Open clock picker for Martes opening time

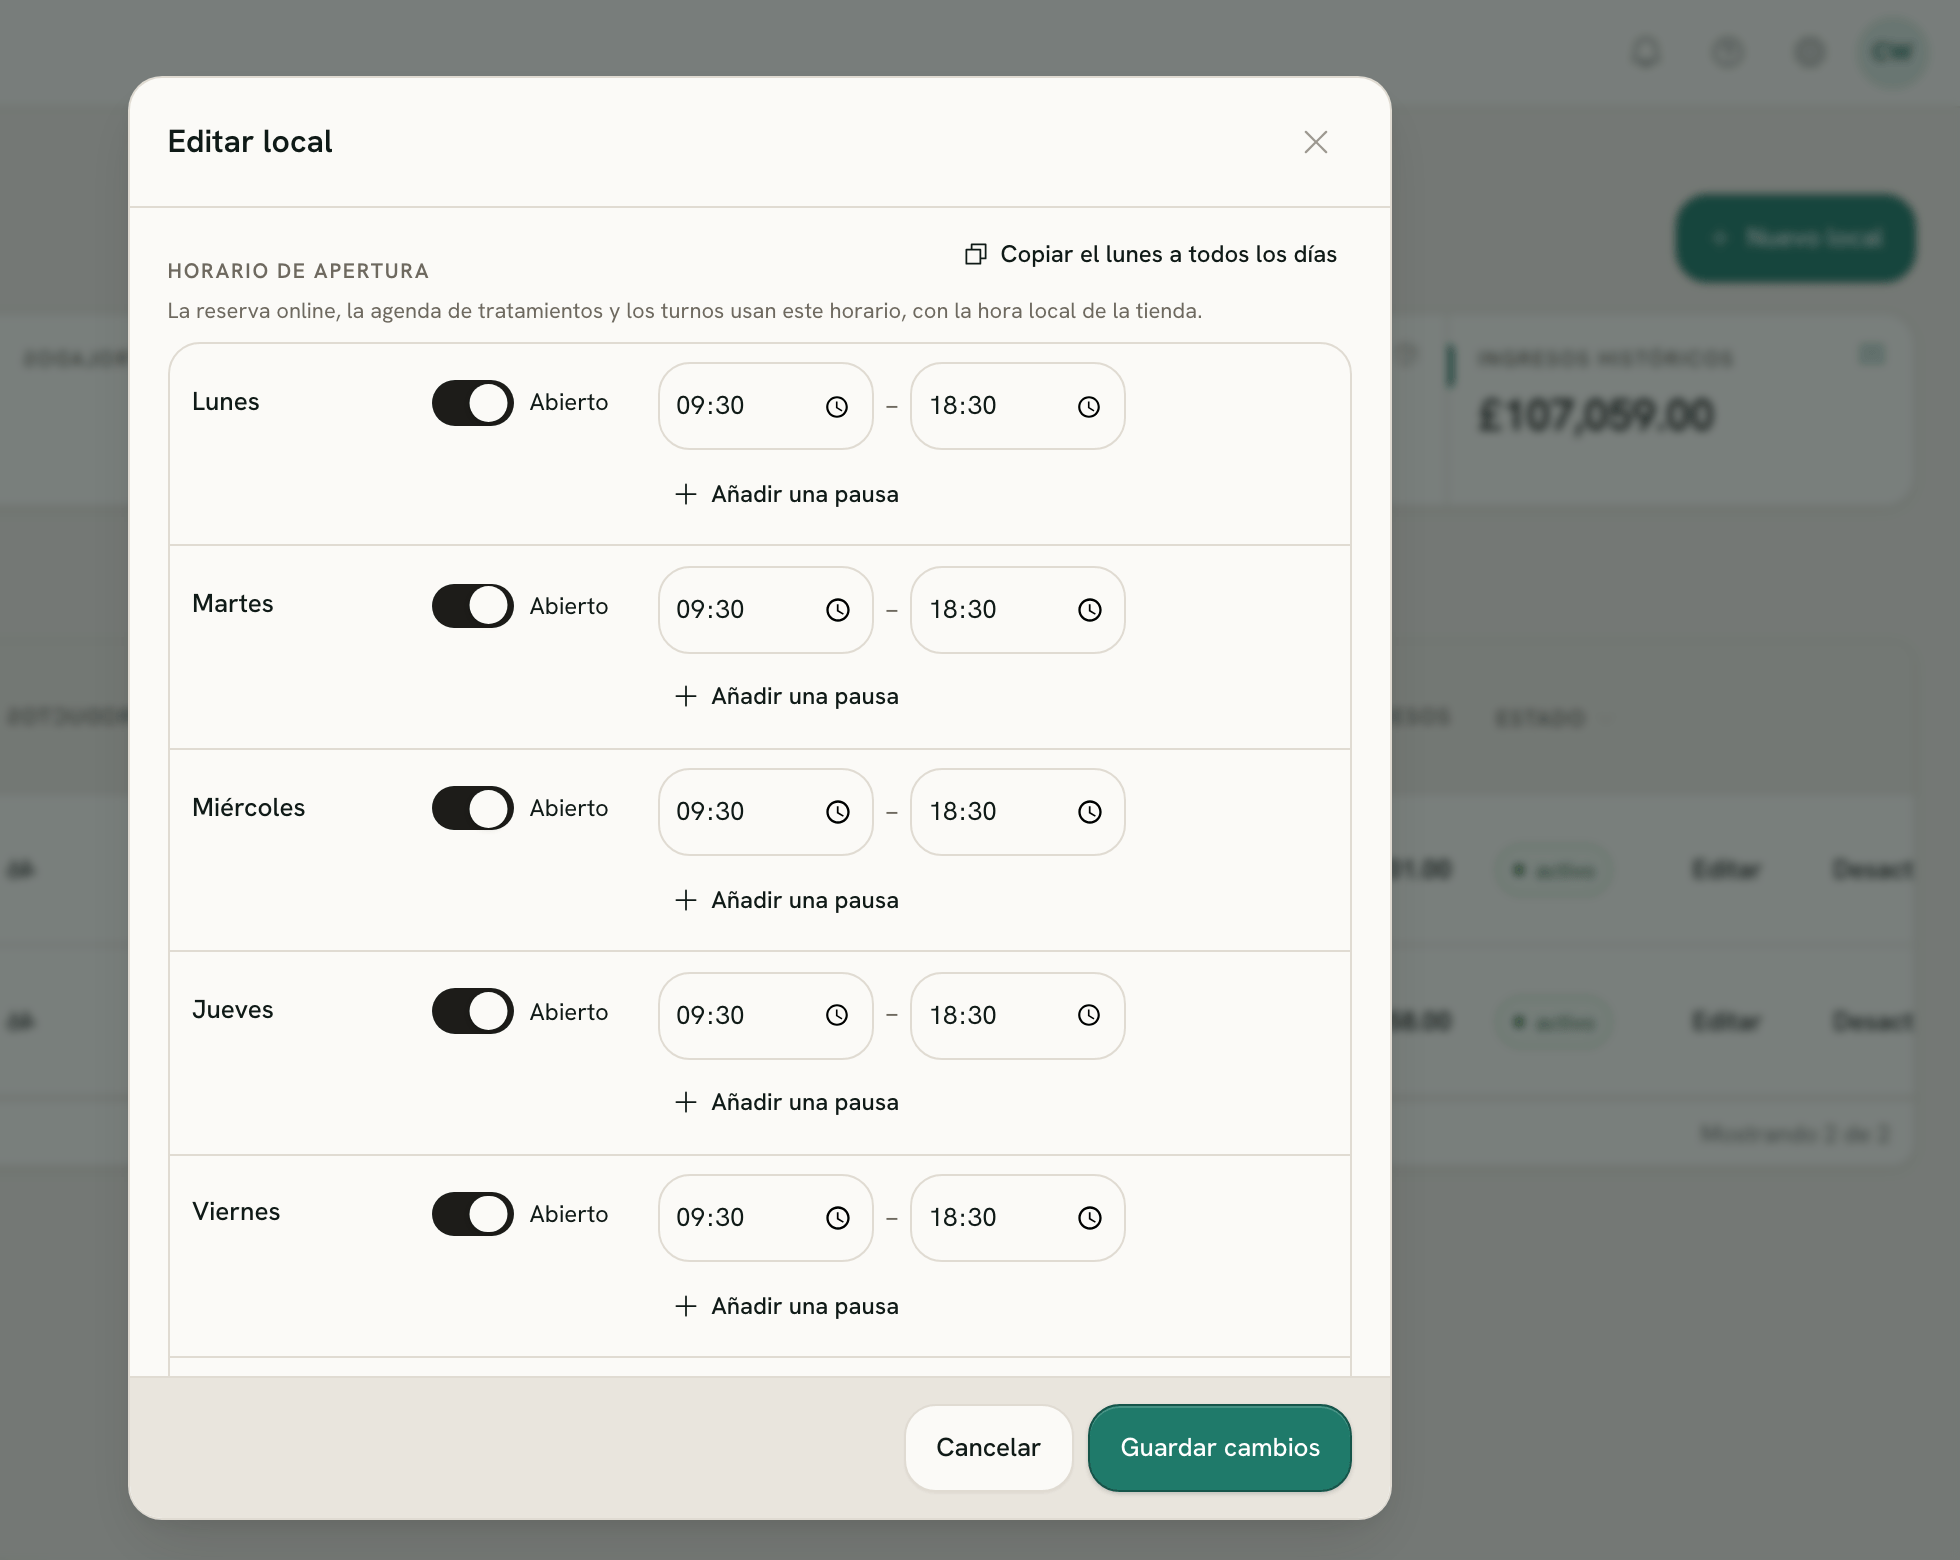[x=837, y=610]
